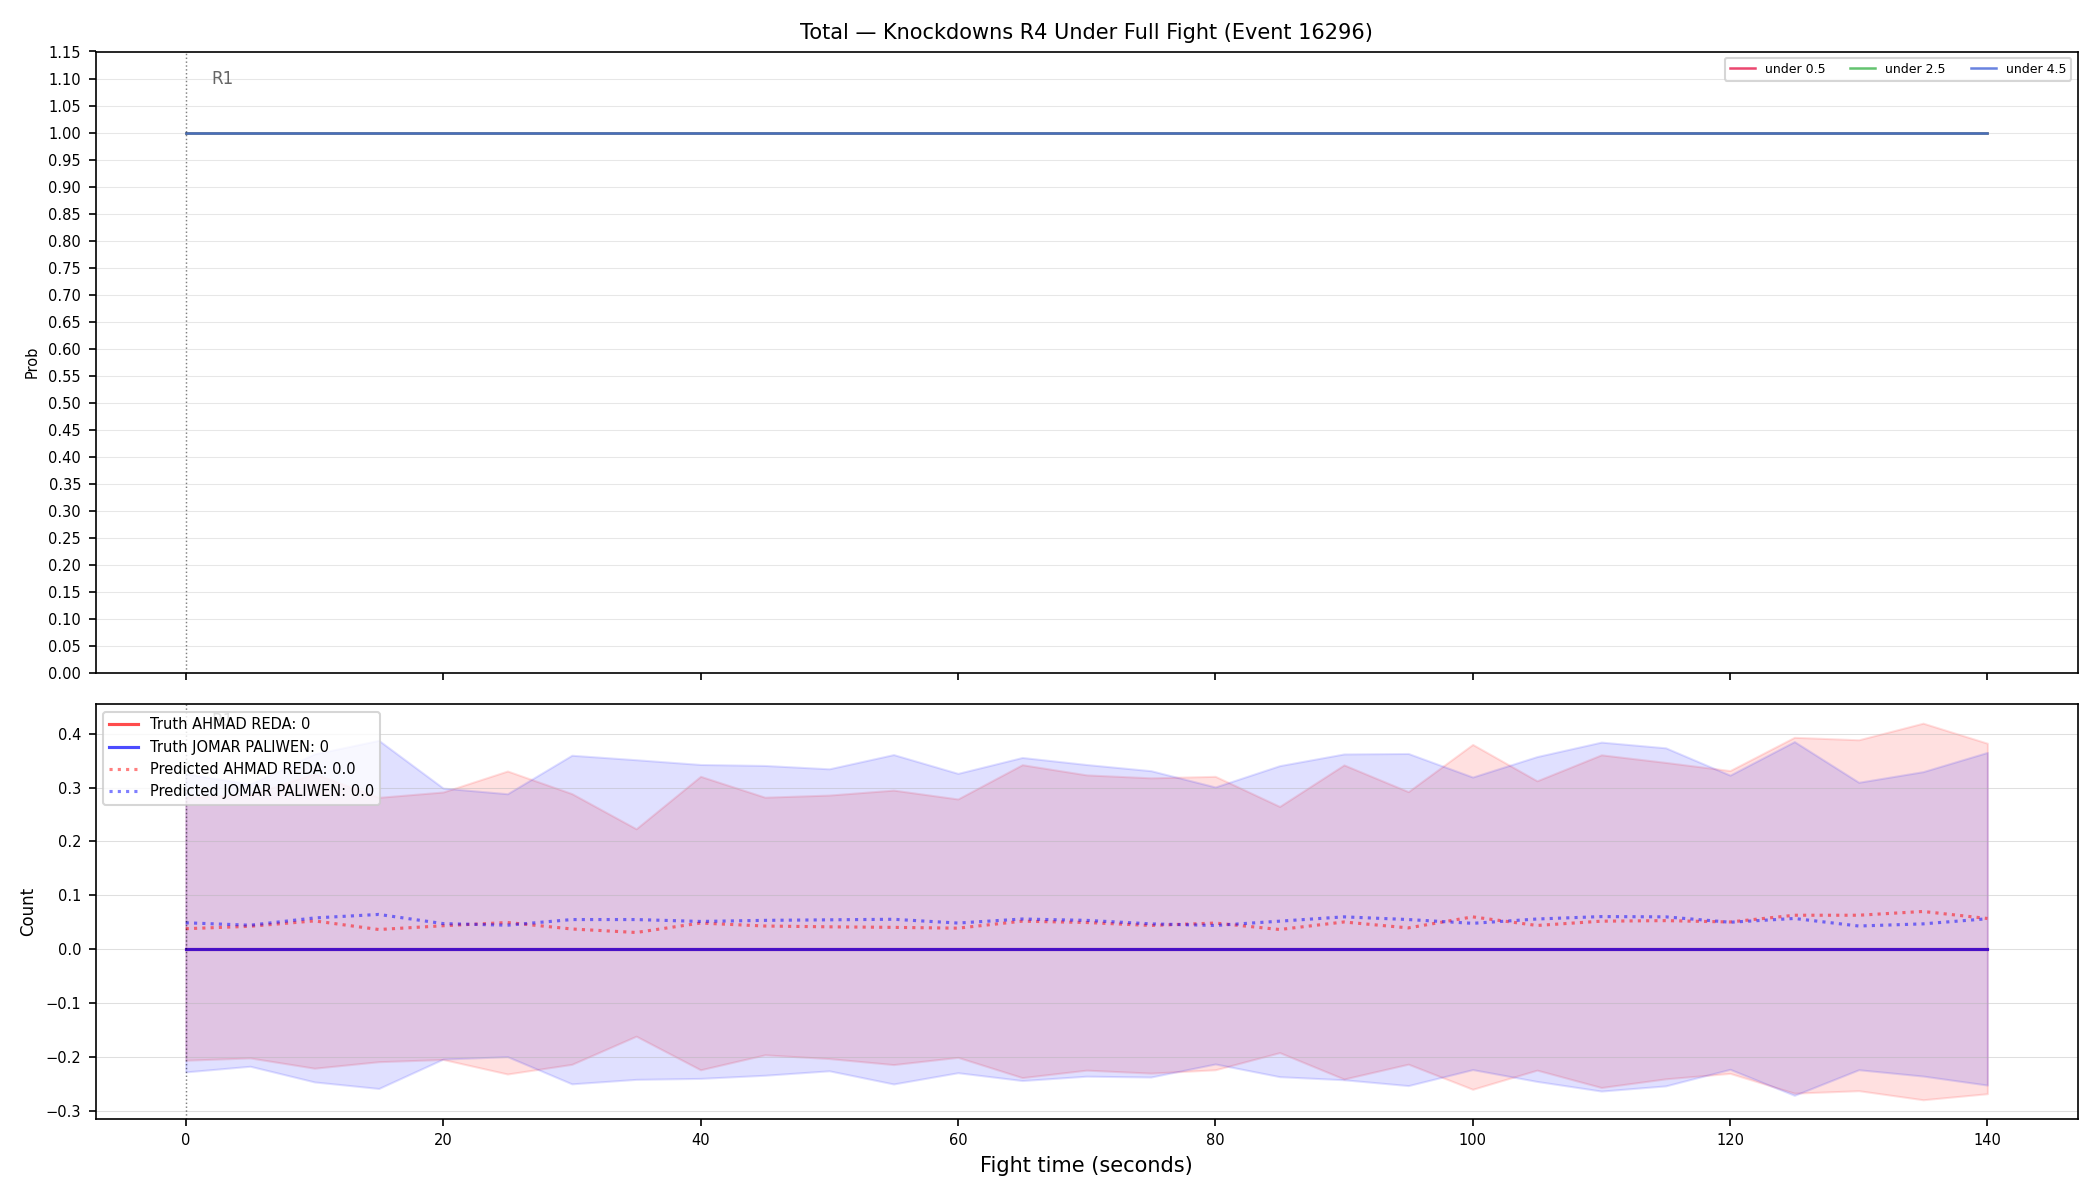2100x1200 pixels.
Task: Click the R1 round marker label
Action: click(222, 78)
